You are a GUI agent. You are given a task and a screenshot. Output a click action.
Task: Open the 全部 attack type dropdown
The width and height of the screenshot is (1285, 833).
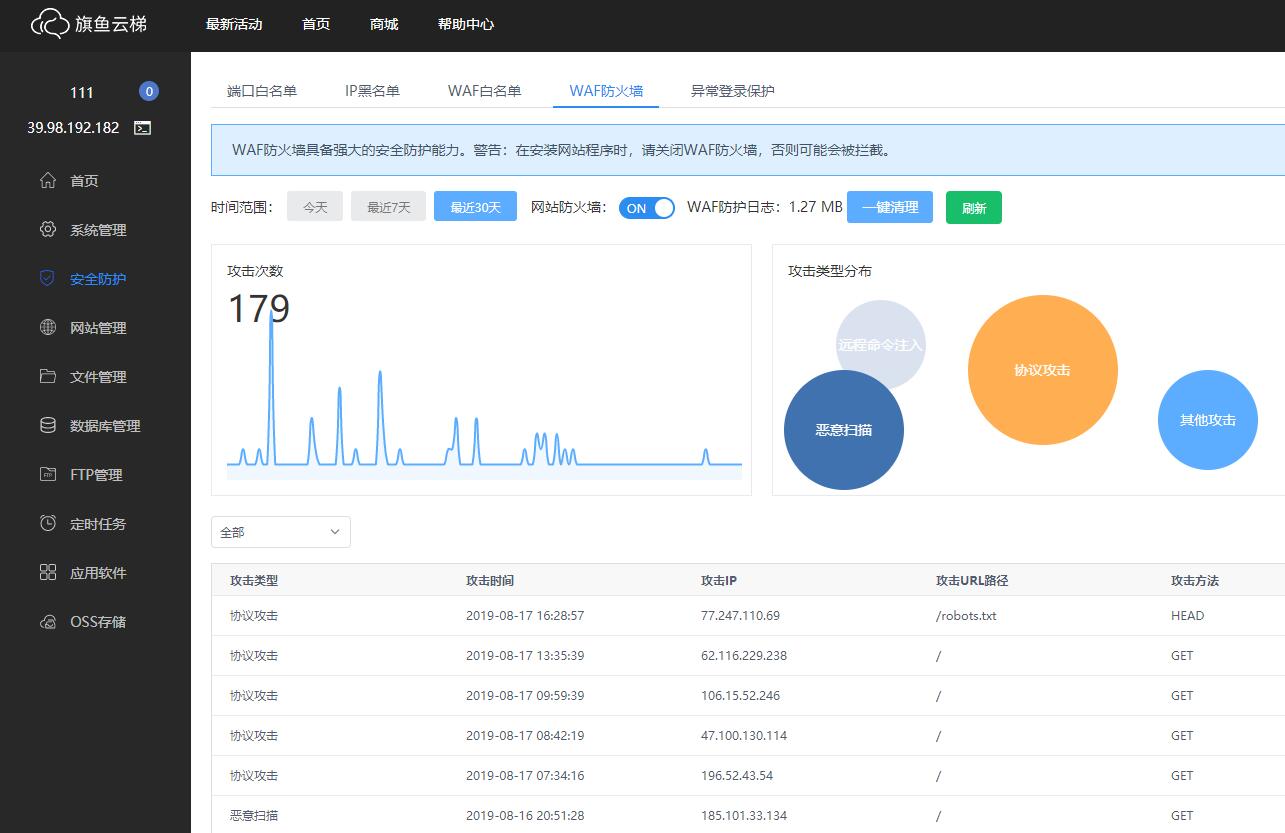280,532
